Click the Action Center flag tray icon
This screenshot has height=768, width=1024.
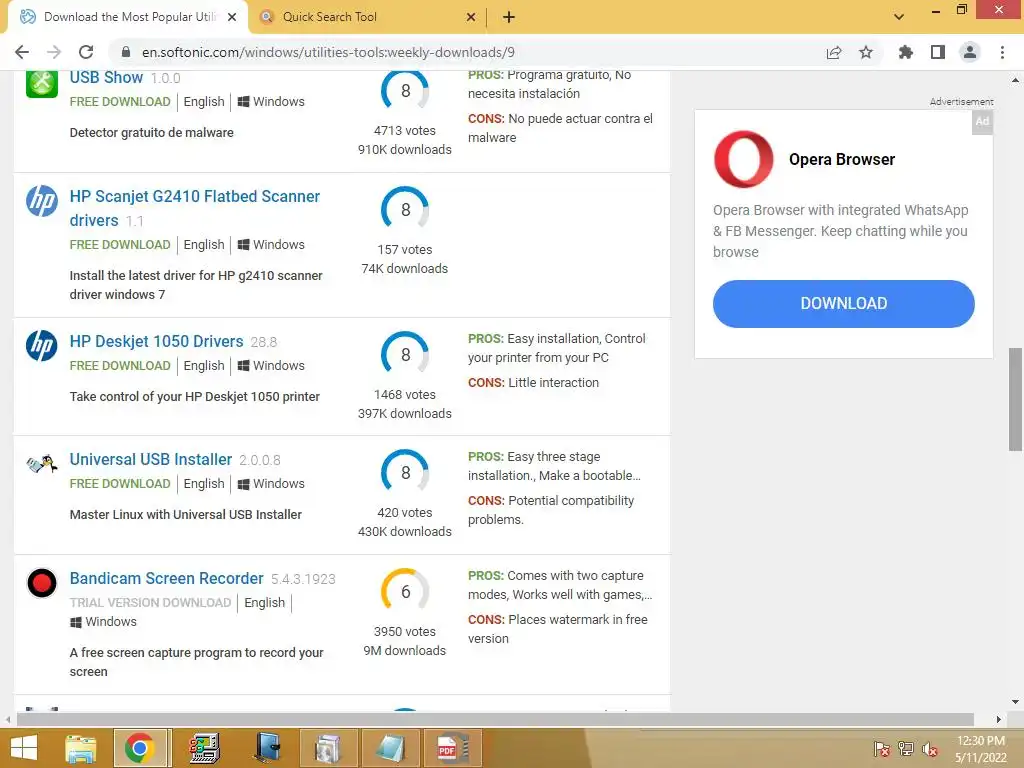click(882, 749)
